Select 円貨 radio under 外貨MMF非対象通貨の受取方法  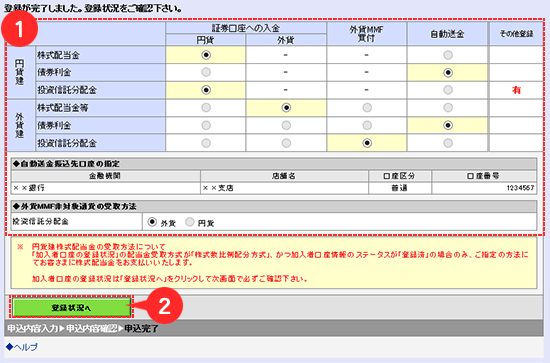pyautogui.click(x=190, y=222)
